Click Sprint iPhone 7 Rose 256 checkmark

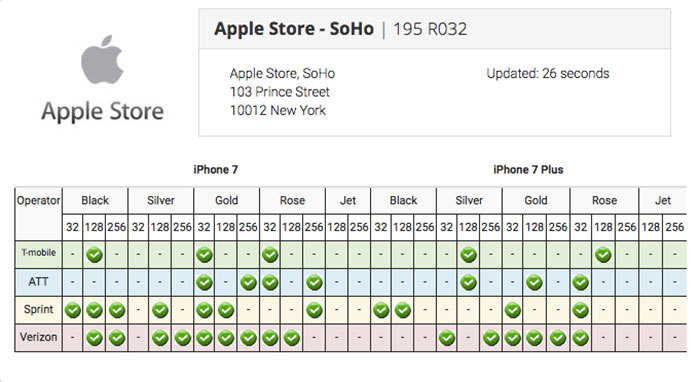pyautogui.click(x=314, y=310)
